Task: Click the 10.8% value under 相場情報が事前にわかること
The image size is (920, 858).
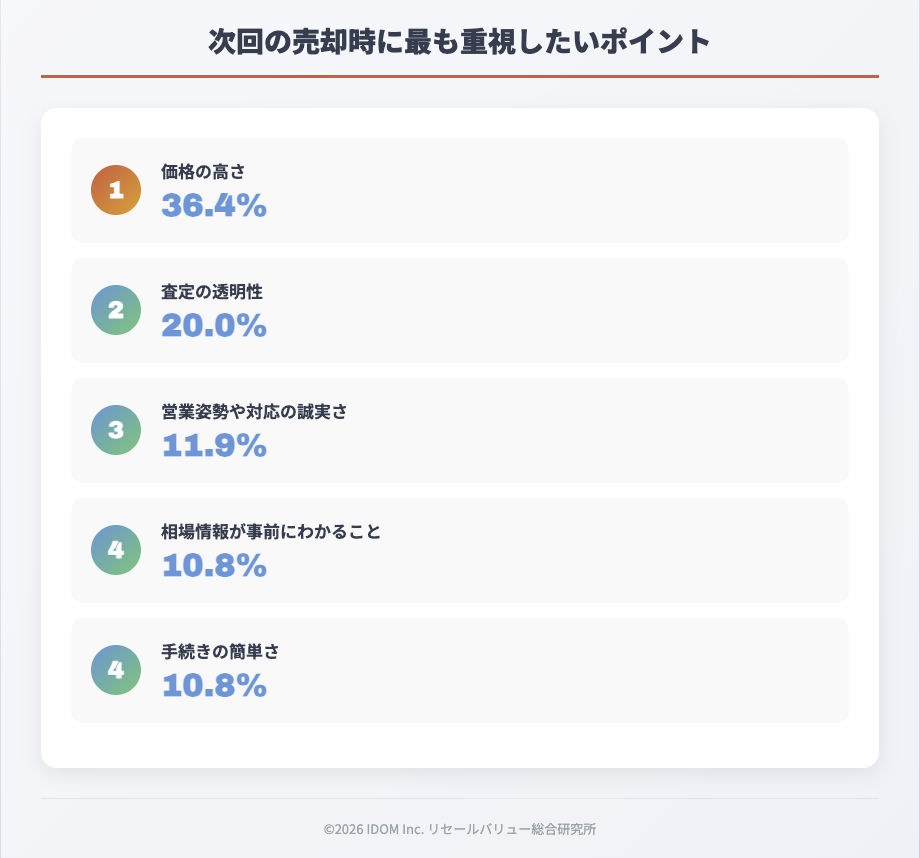Action: pyautogui.click(x=214, y=565)
